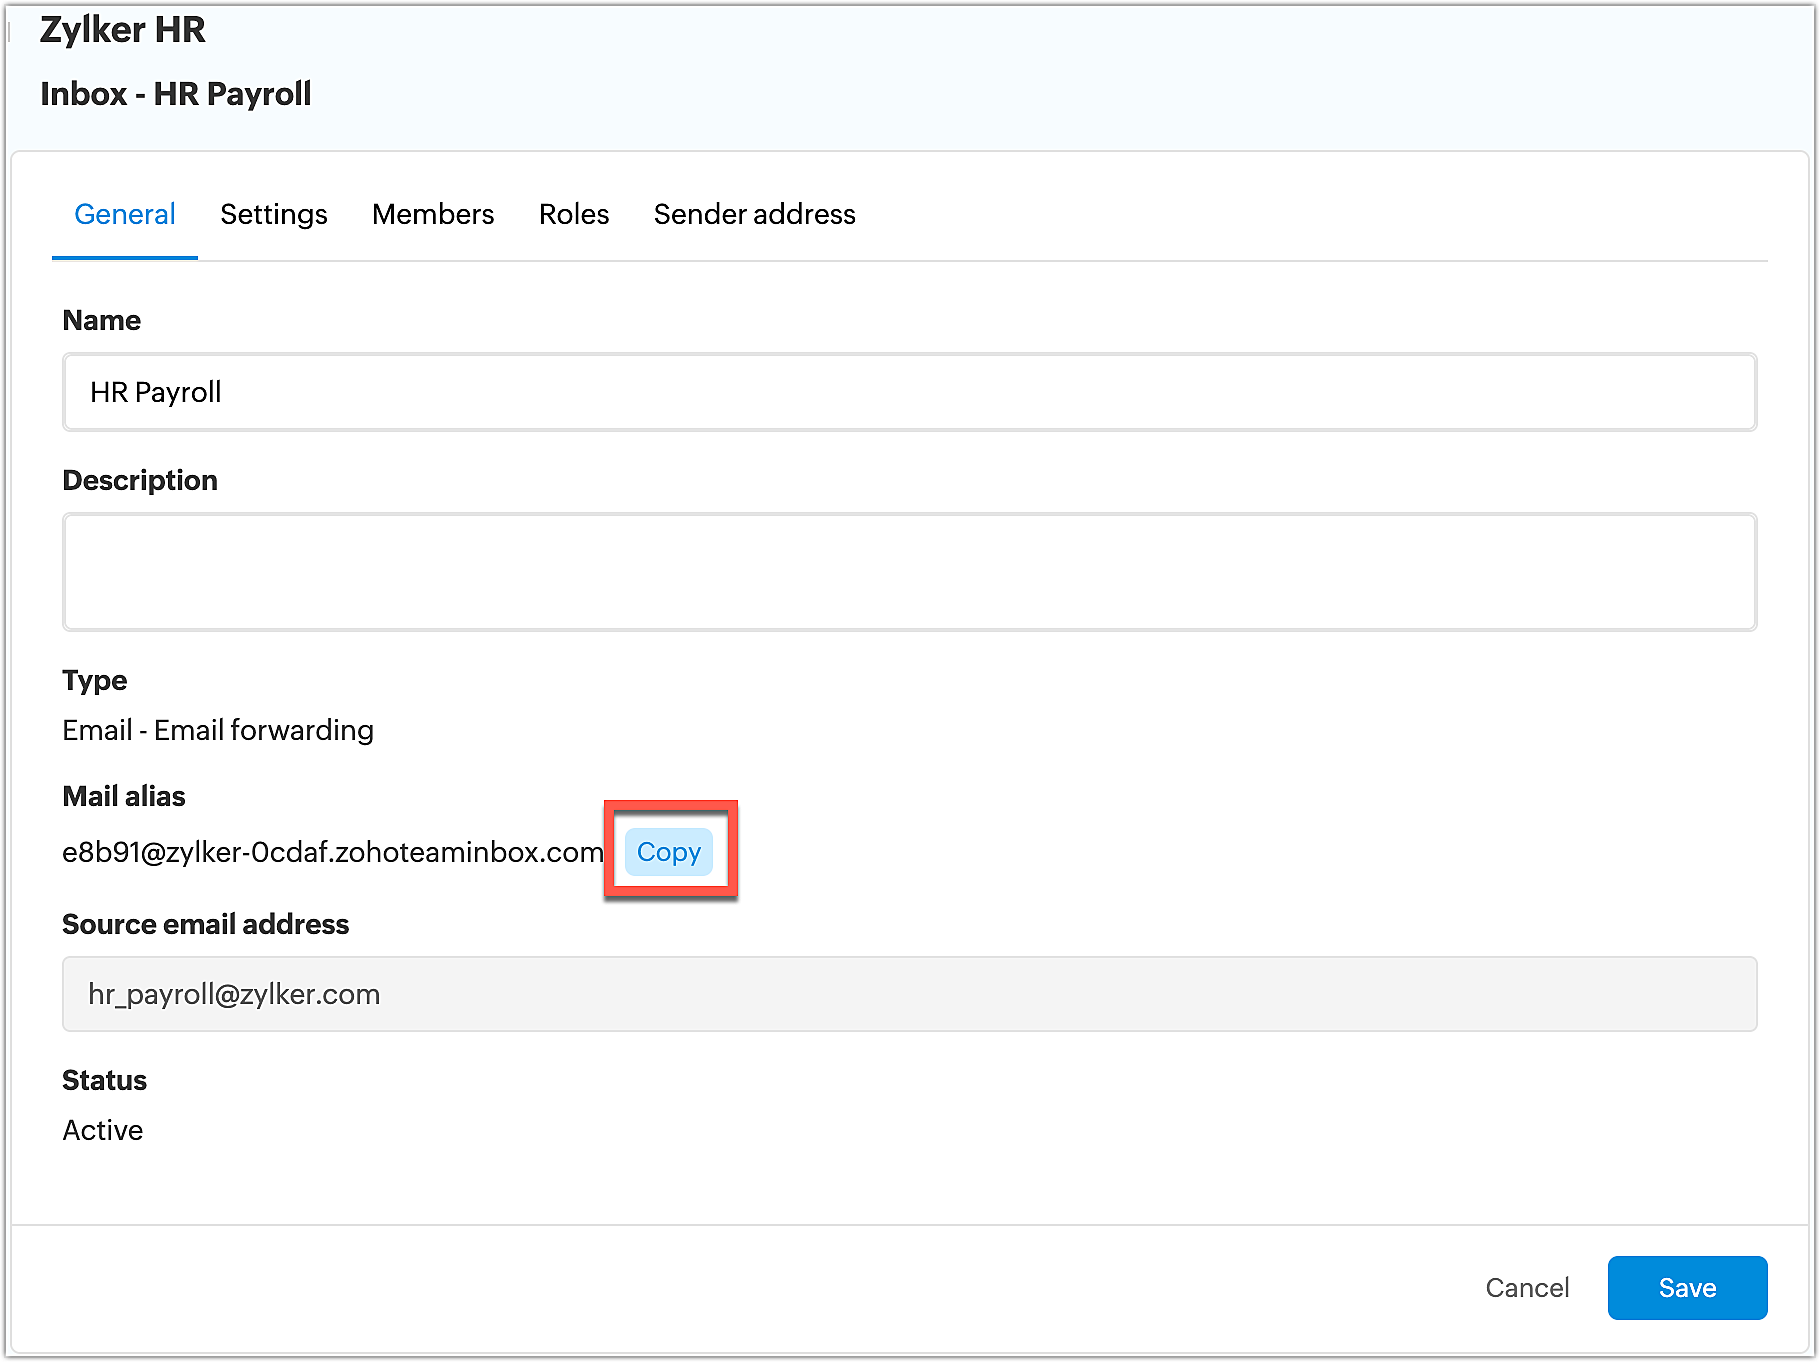Select the Roles tab

pos(574,214)
